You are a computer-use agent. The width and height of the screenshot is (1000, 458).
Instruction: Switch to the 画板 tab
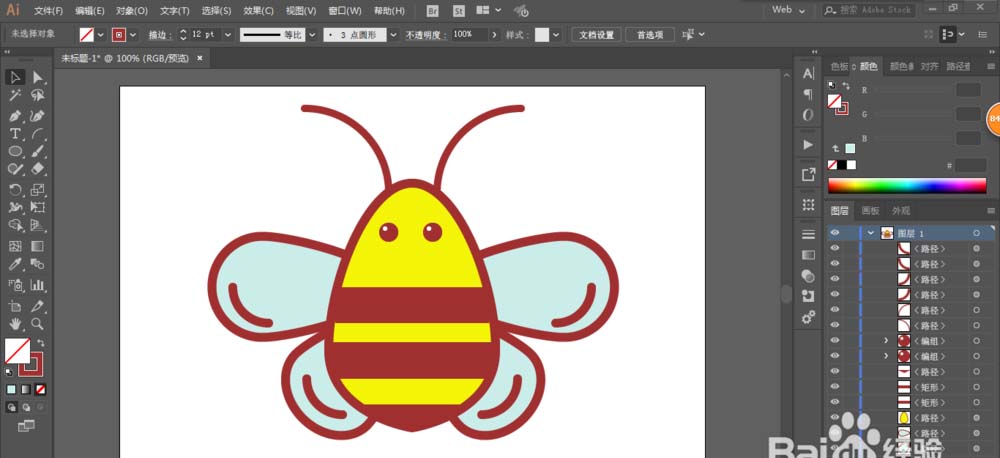pyautogui.click(x=871, y=211)
